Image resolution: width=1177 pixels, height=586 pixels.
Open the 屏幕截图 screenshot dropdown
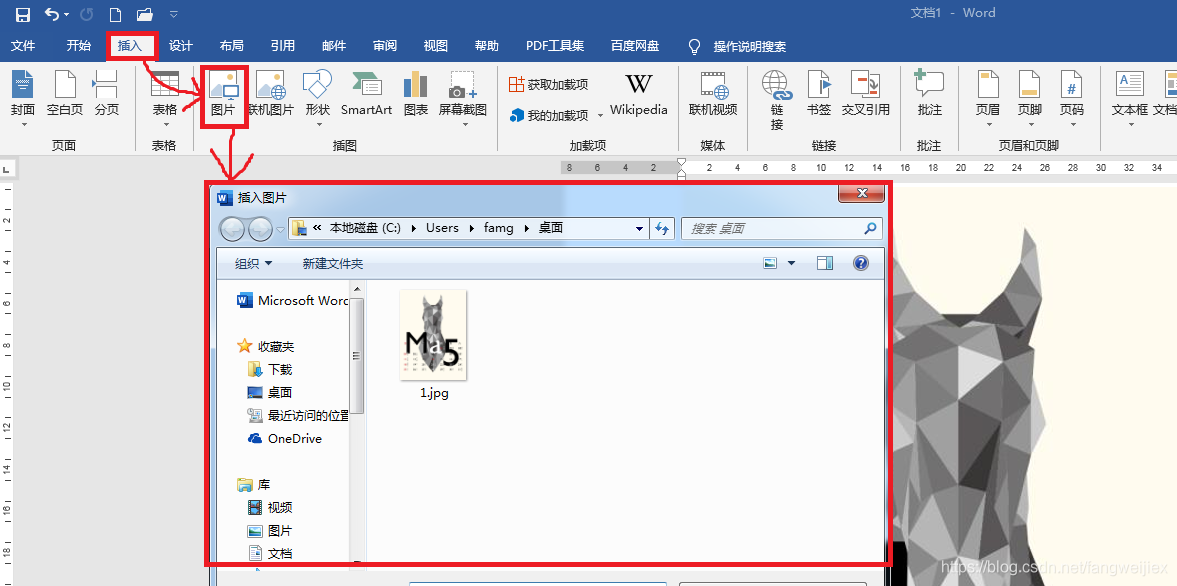(x=463, y=98)
